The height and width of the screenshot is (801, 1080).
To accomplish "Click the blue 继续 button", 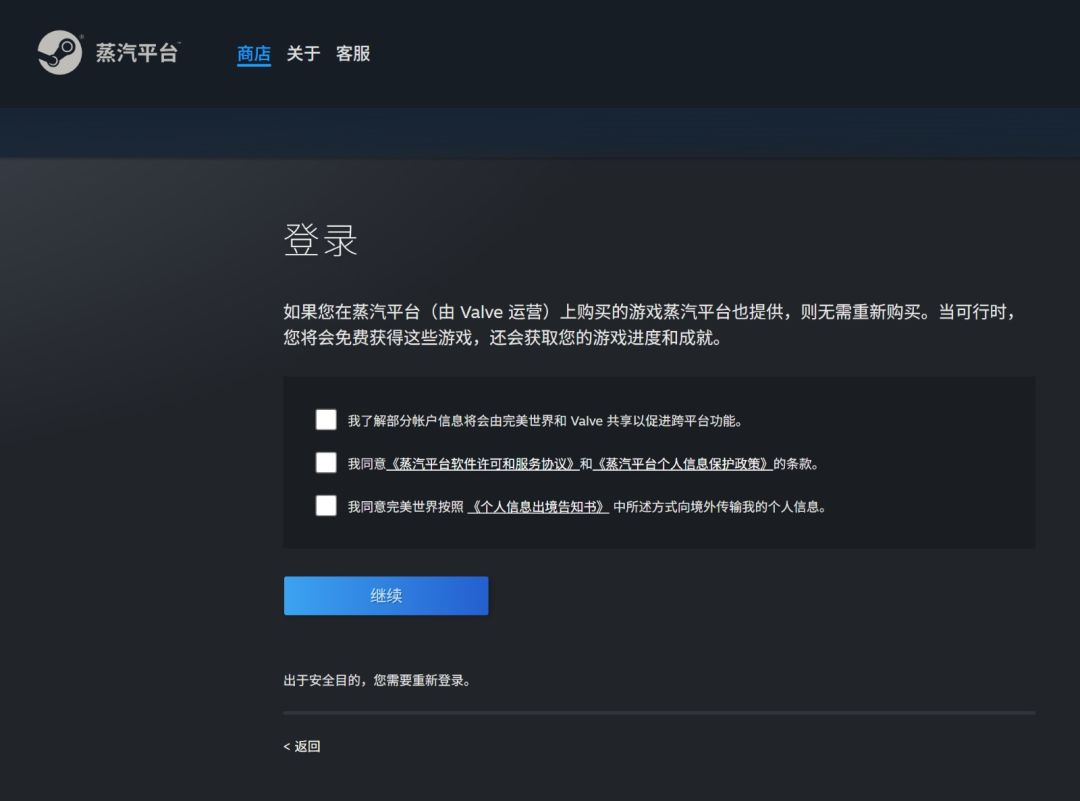I will 386,596.
